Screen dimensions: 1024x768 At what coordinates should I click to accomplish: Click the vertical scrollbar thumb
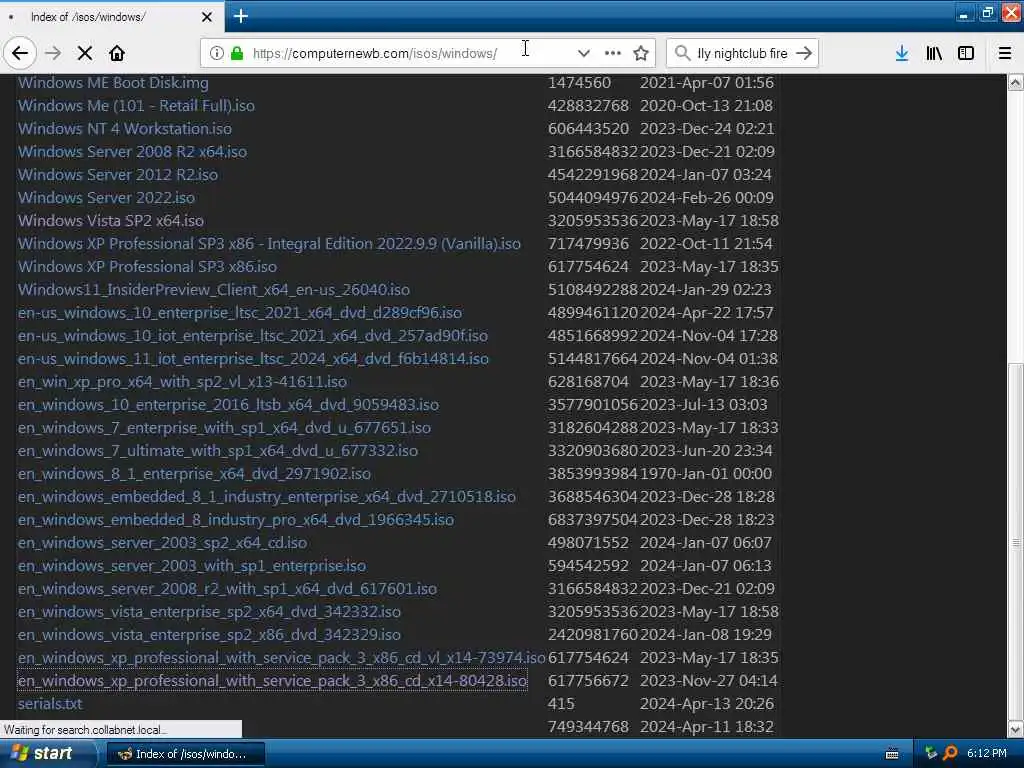[1015, 541]
